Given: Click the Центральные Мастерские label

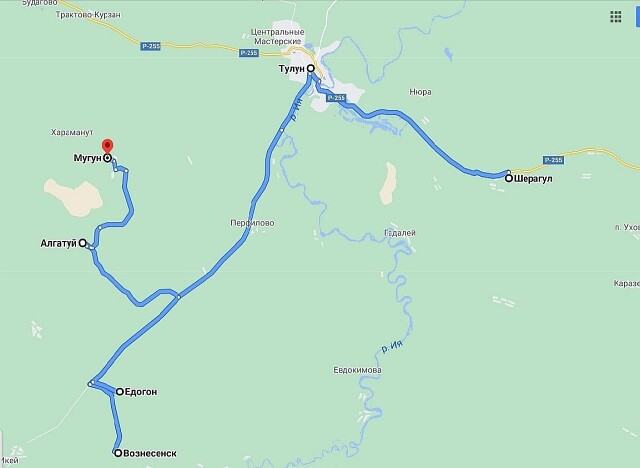Looking at the screenshot, I should (278, 36).
